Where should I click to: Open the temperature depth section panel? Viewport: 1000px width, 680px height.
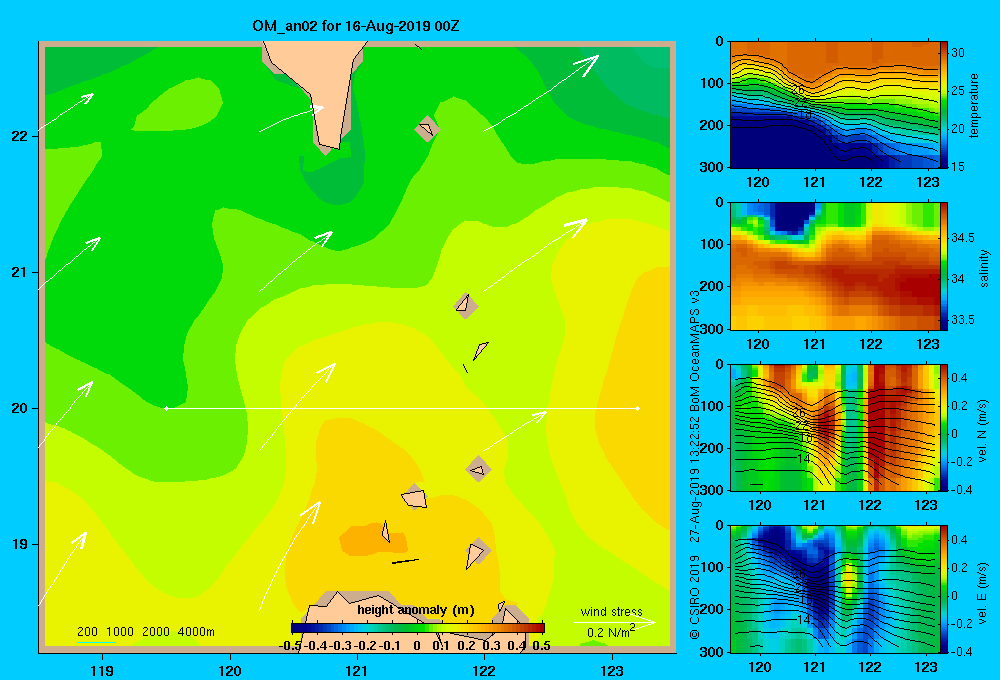[x=834, y=105]
